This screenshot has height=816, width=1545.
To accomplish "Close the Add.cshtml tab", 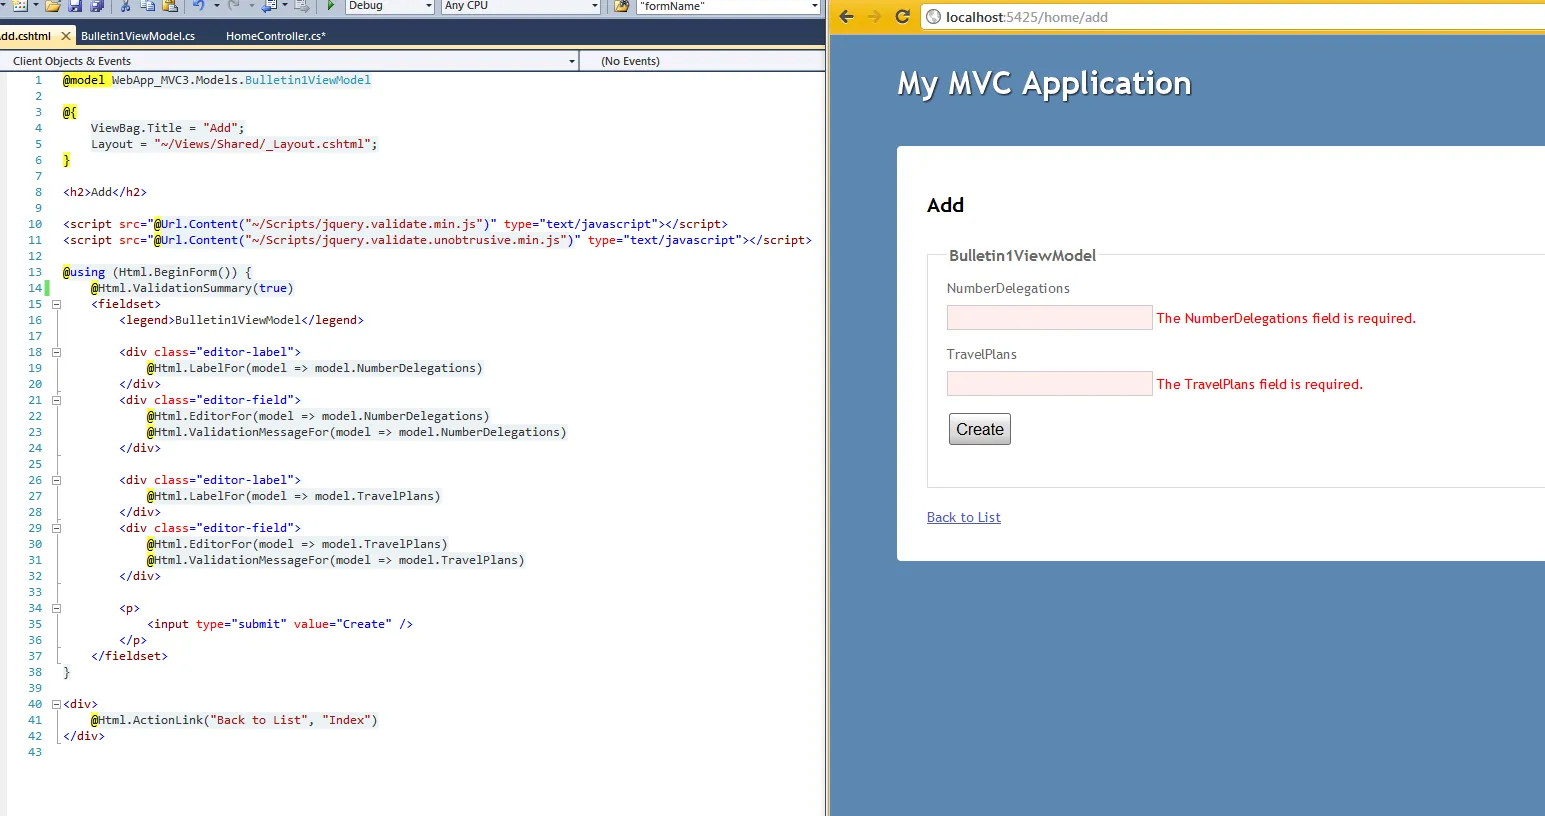I will pyautogui.click(x=66, y=36).
